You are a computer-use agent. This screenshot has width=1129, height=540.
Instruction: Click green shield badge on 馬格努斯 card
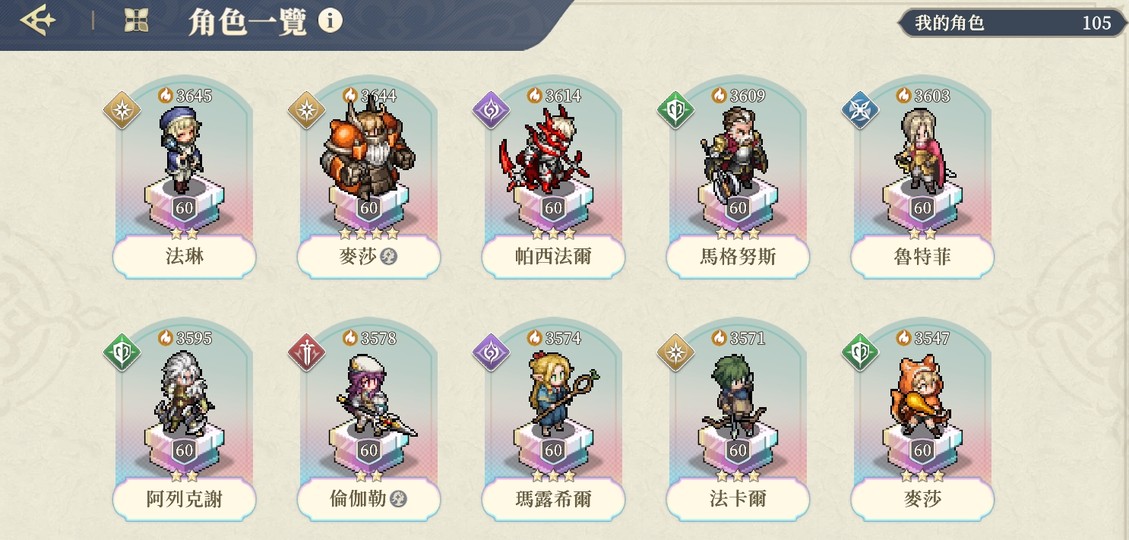tap(675, 110)
